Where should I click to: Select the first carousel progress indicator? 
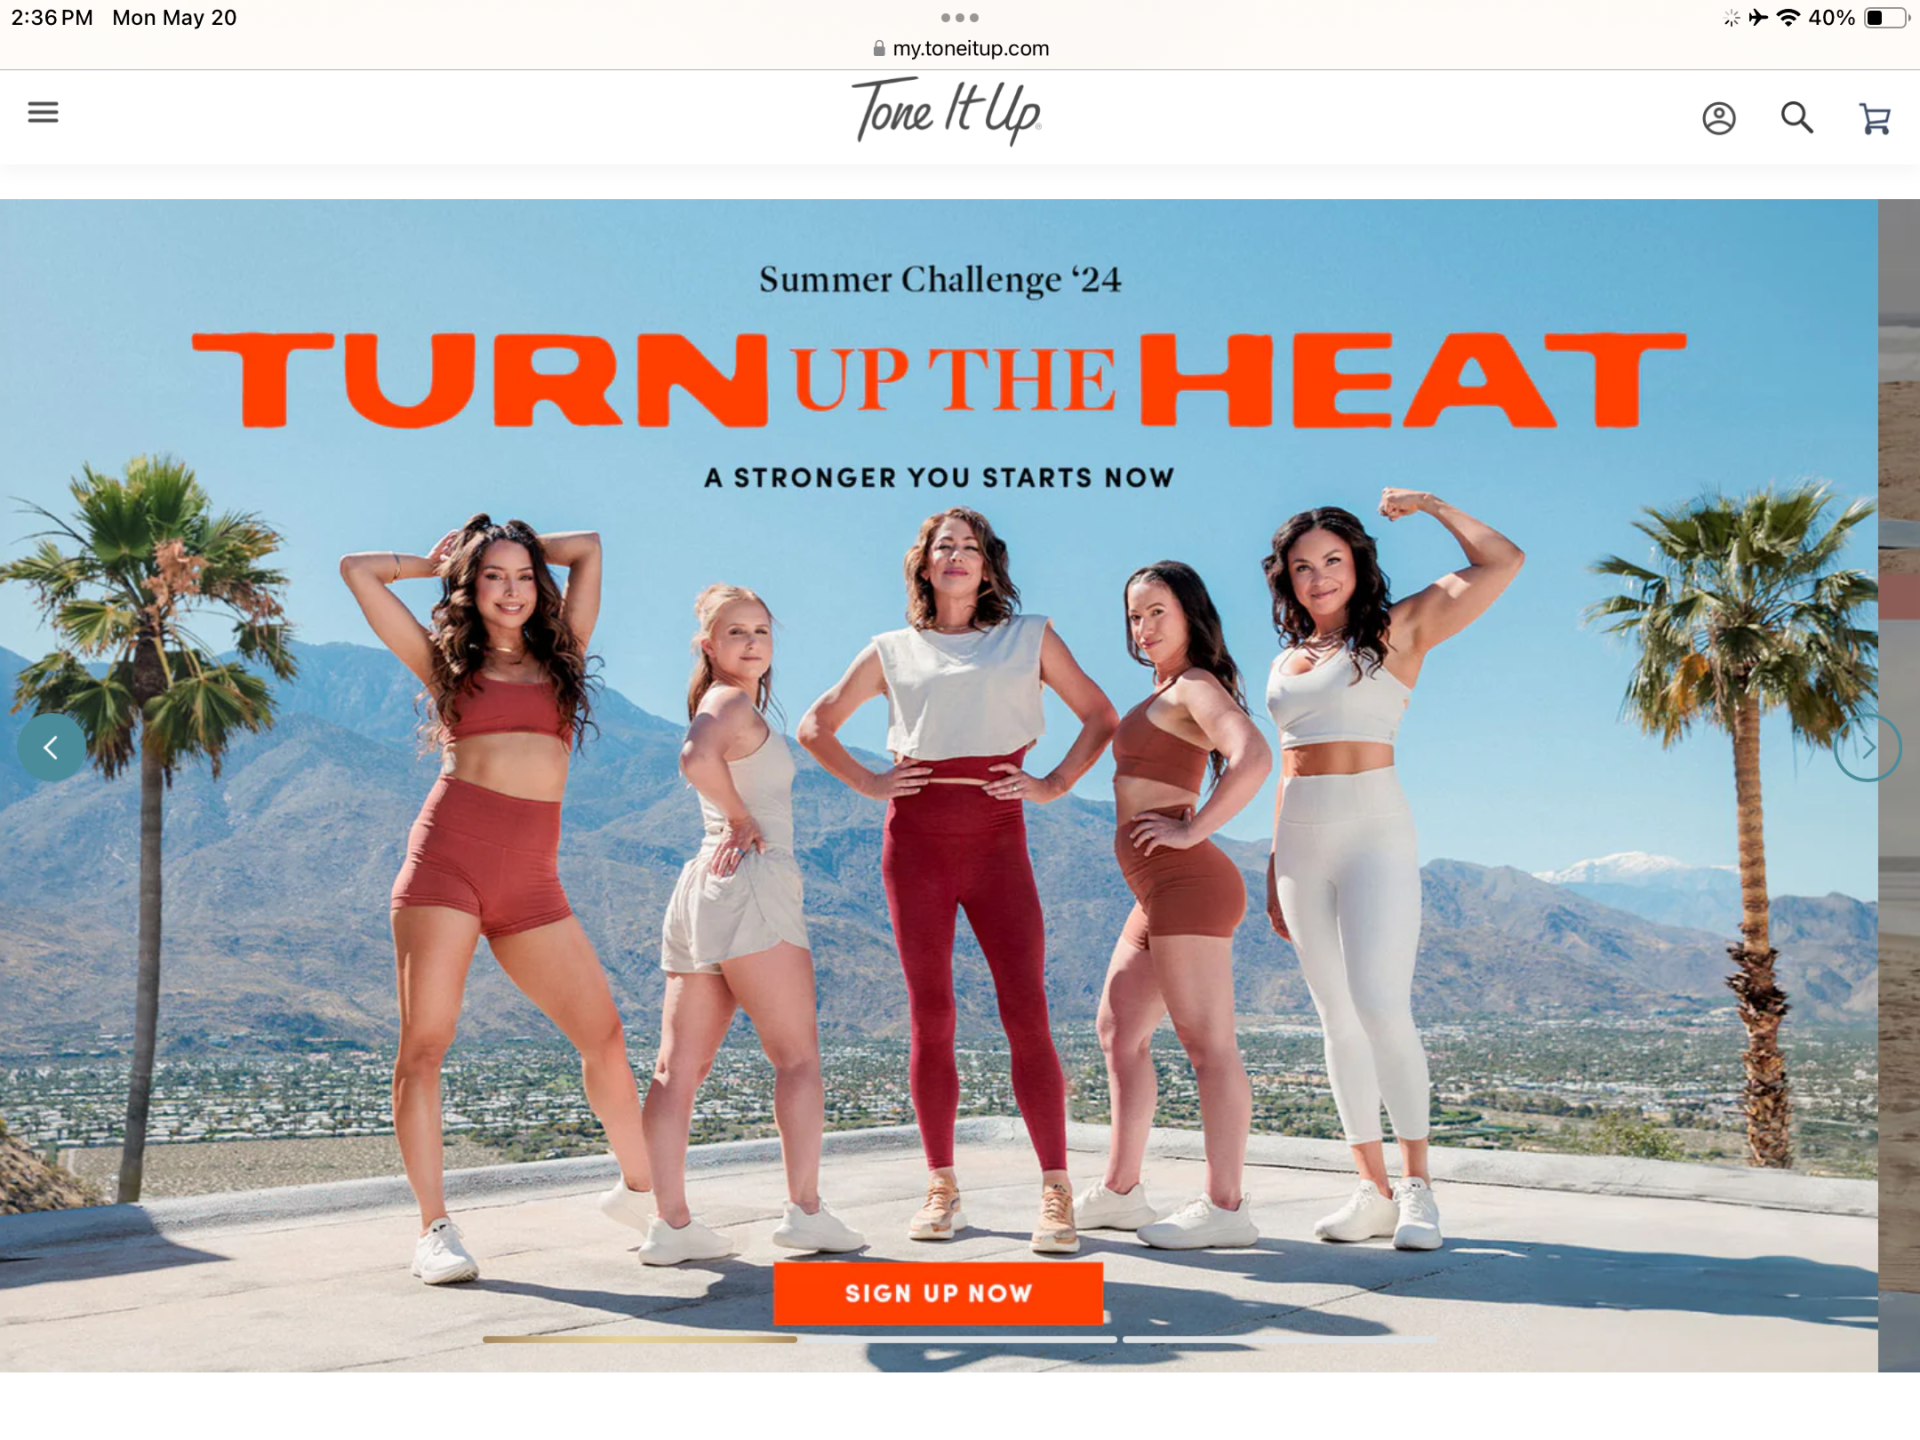tap(639, 1339)
